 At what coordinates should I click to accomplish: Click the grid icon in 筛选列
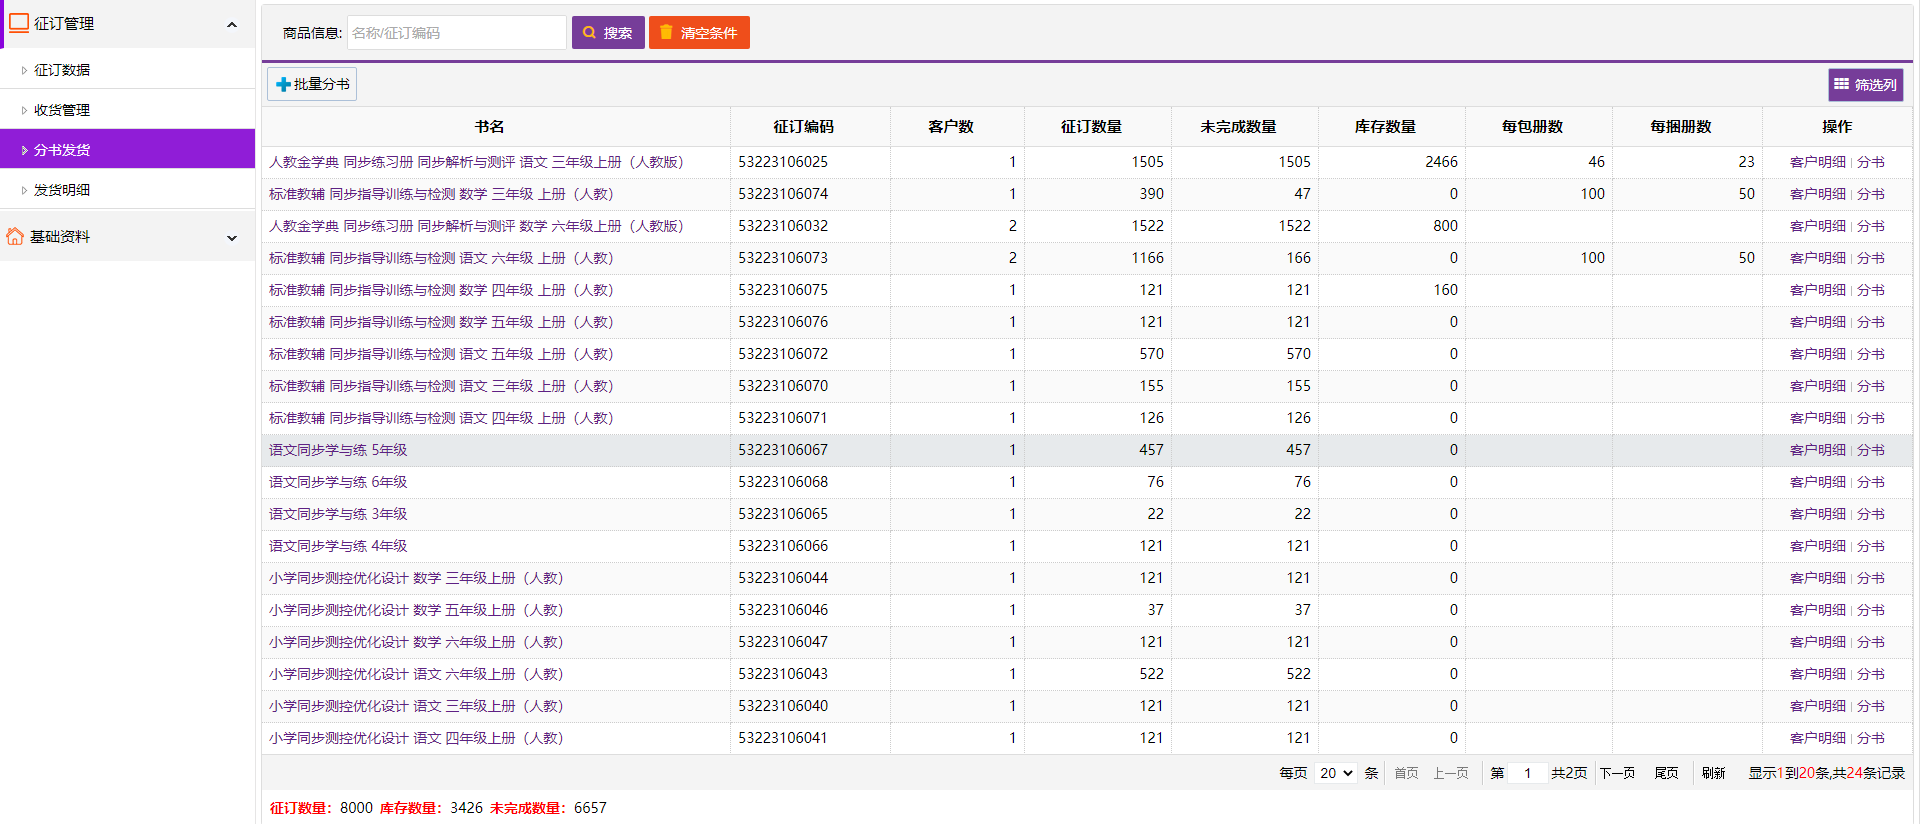coord(1841,85)
